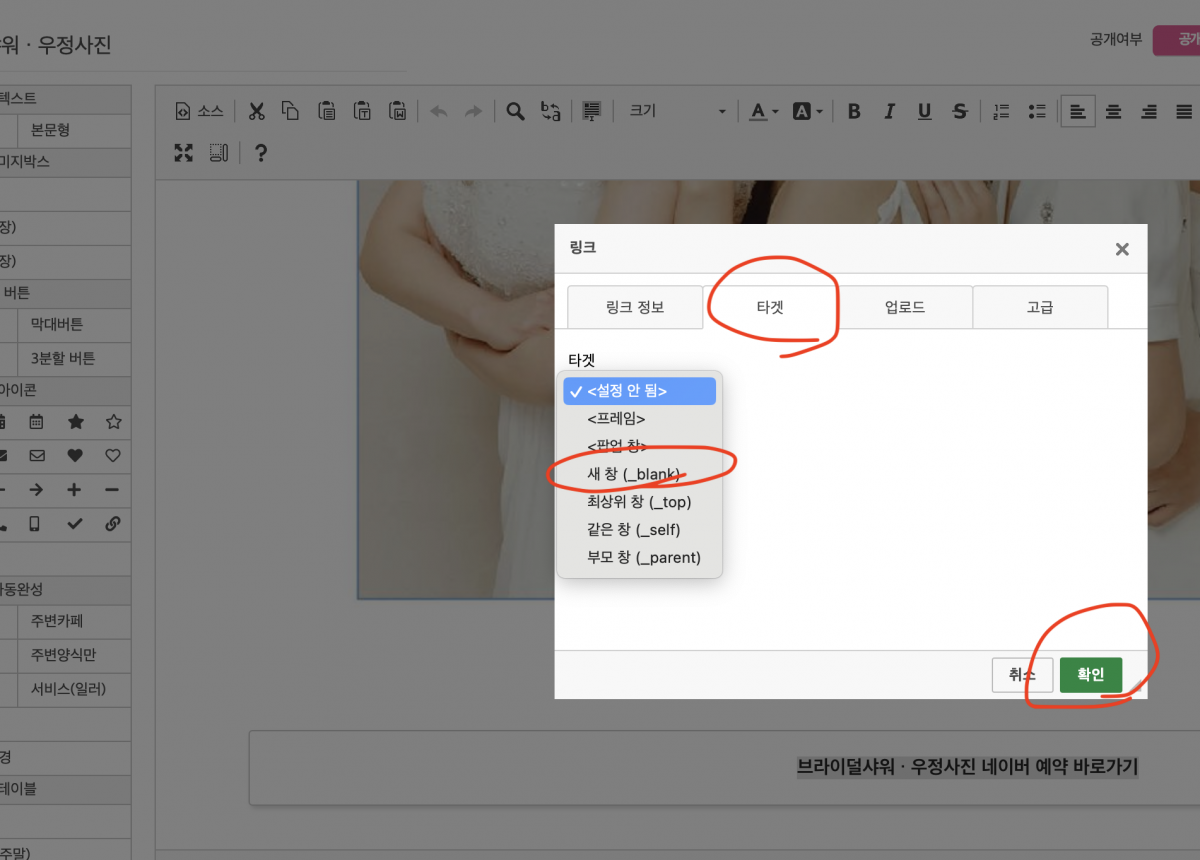Click the magnifier find icon

(515, 111)
